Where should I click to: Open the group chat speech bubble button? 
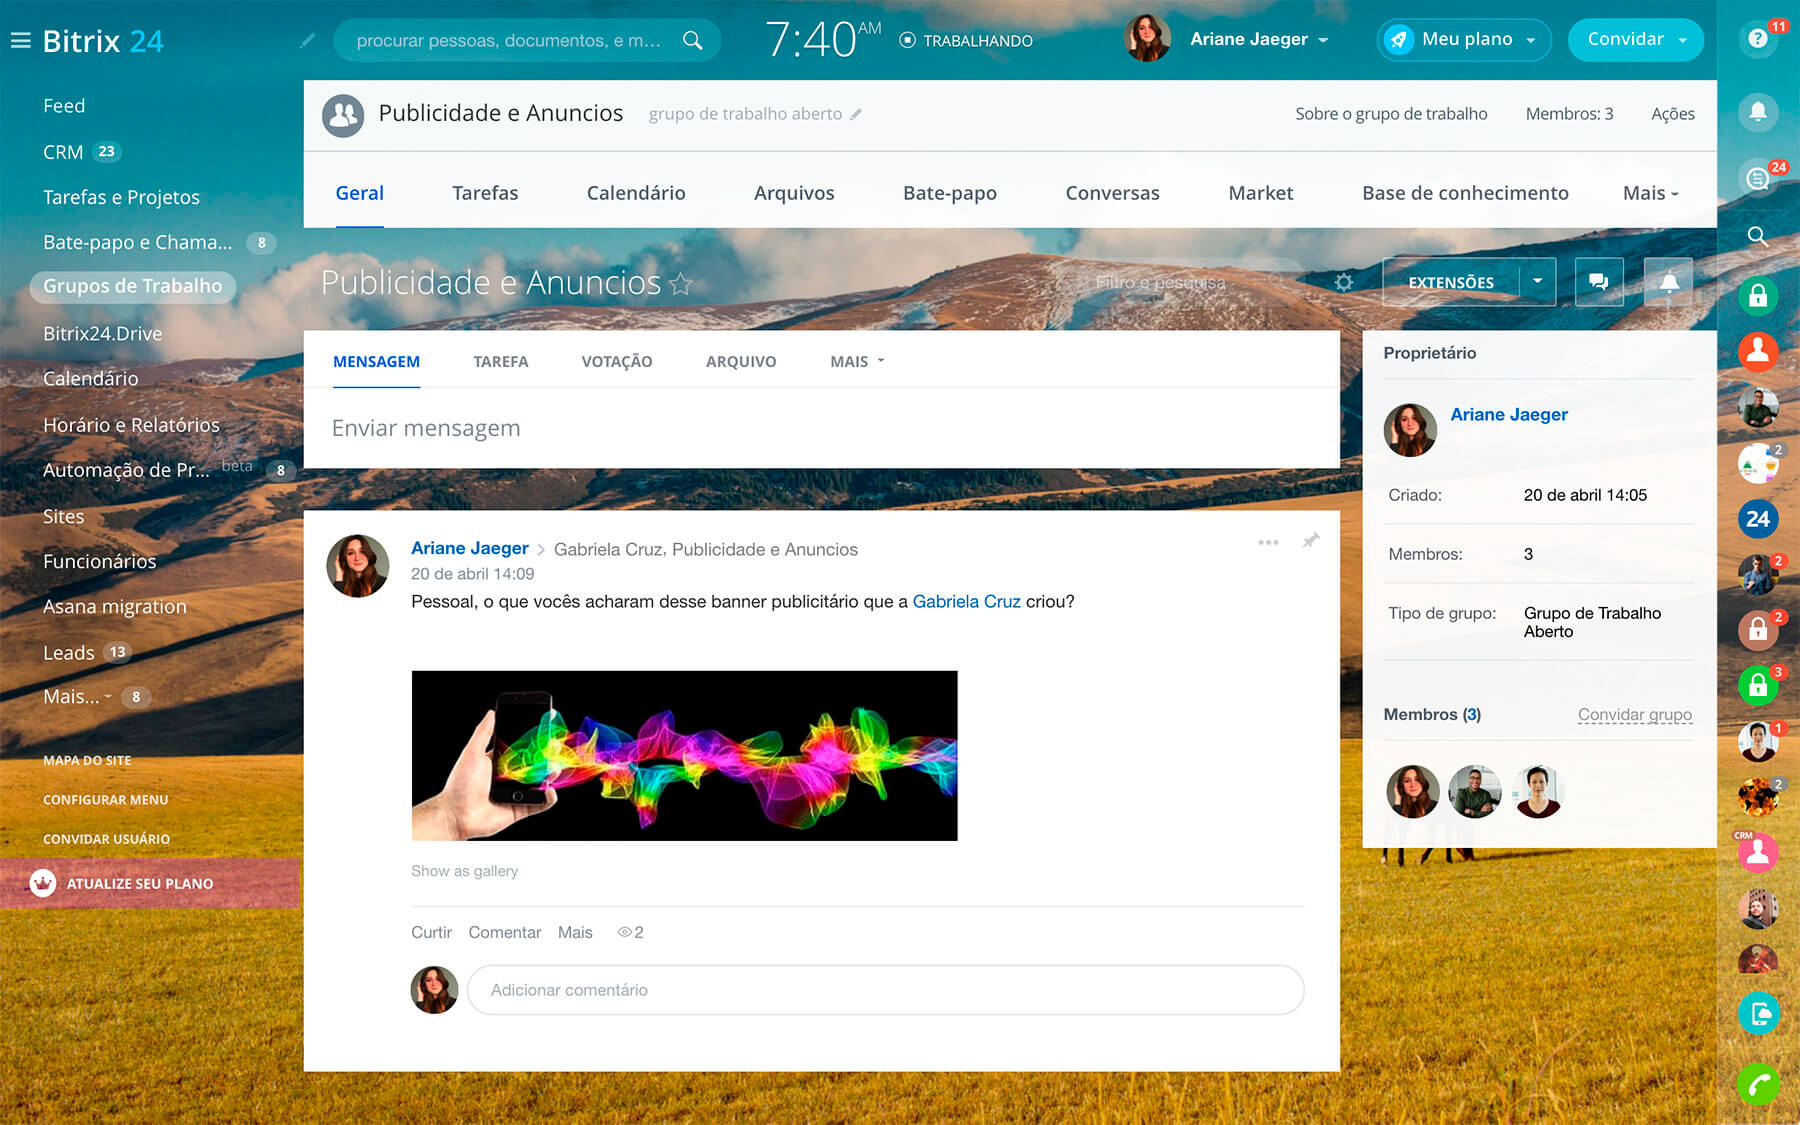point(1598,282)
